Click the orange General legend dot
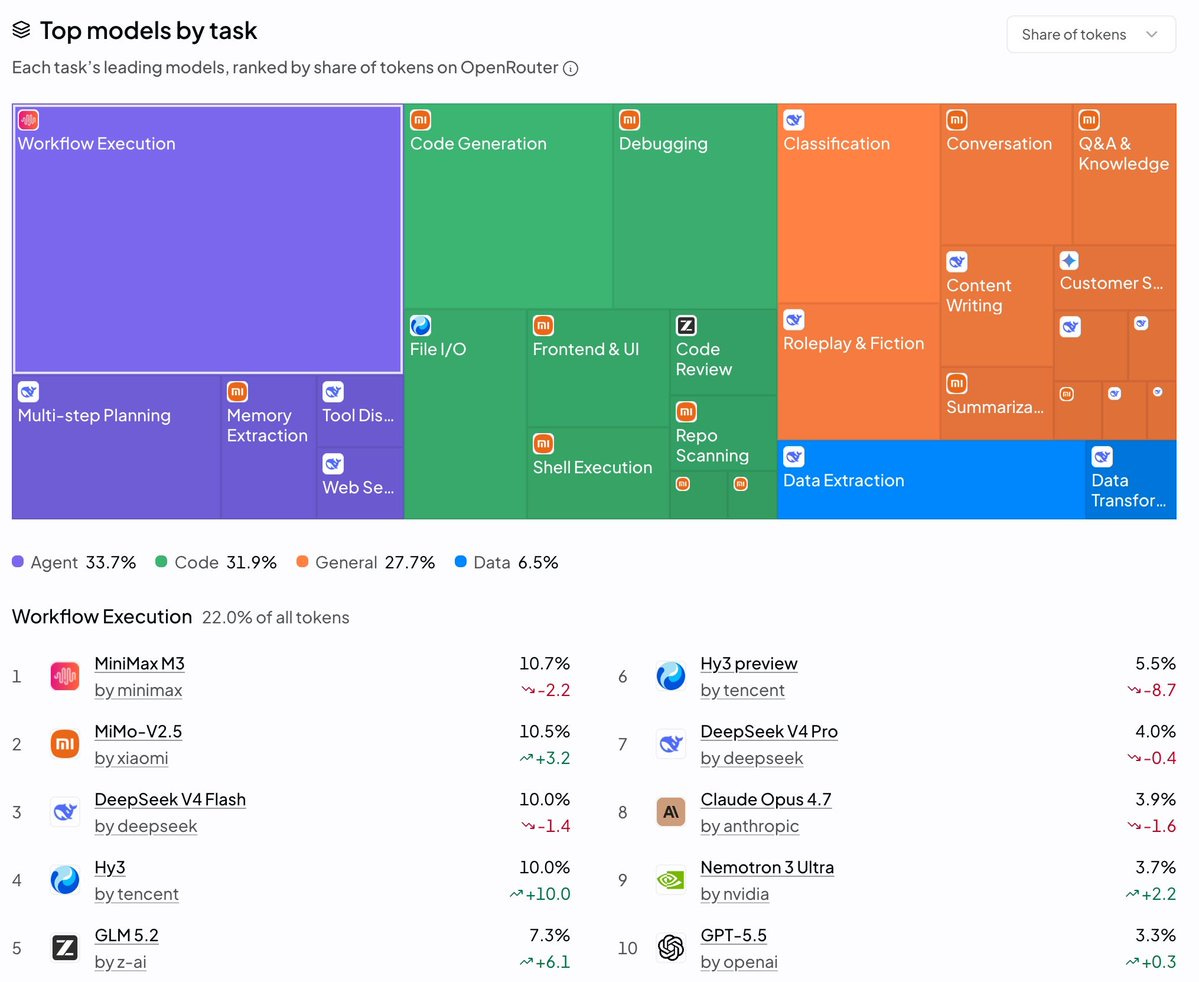The height and width of the screenshot is (982, 1199). click(302, 561)
